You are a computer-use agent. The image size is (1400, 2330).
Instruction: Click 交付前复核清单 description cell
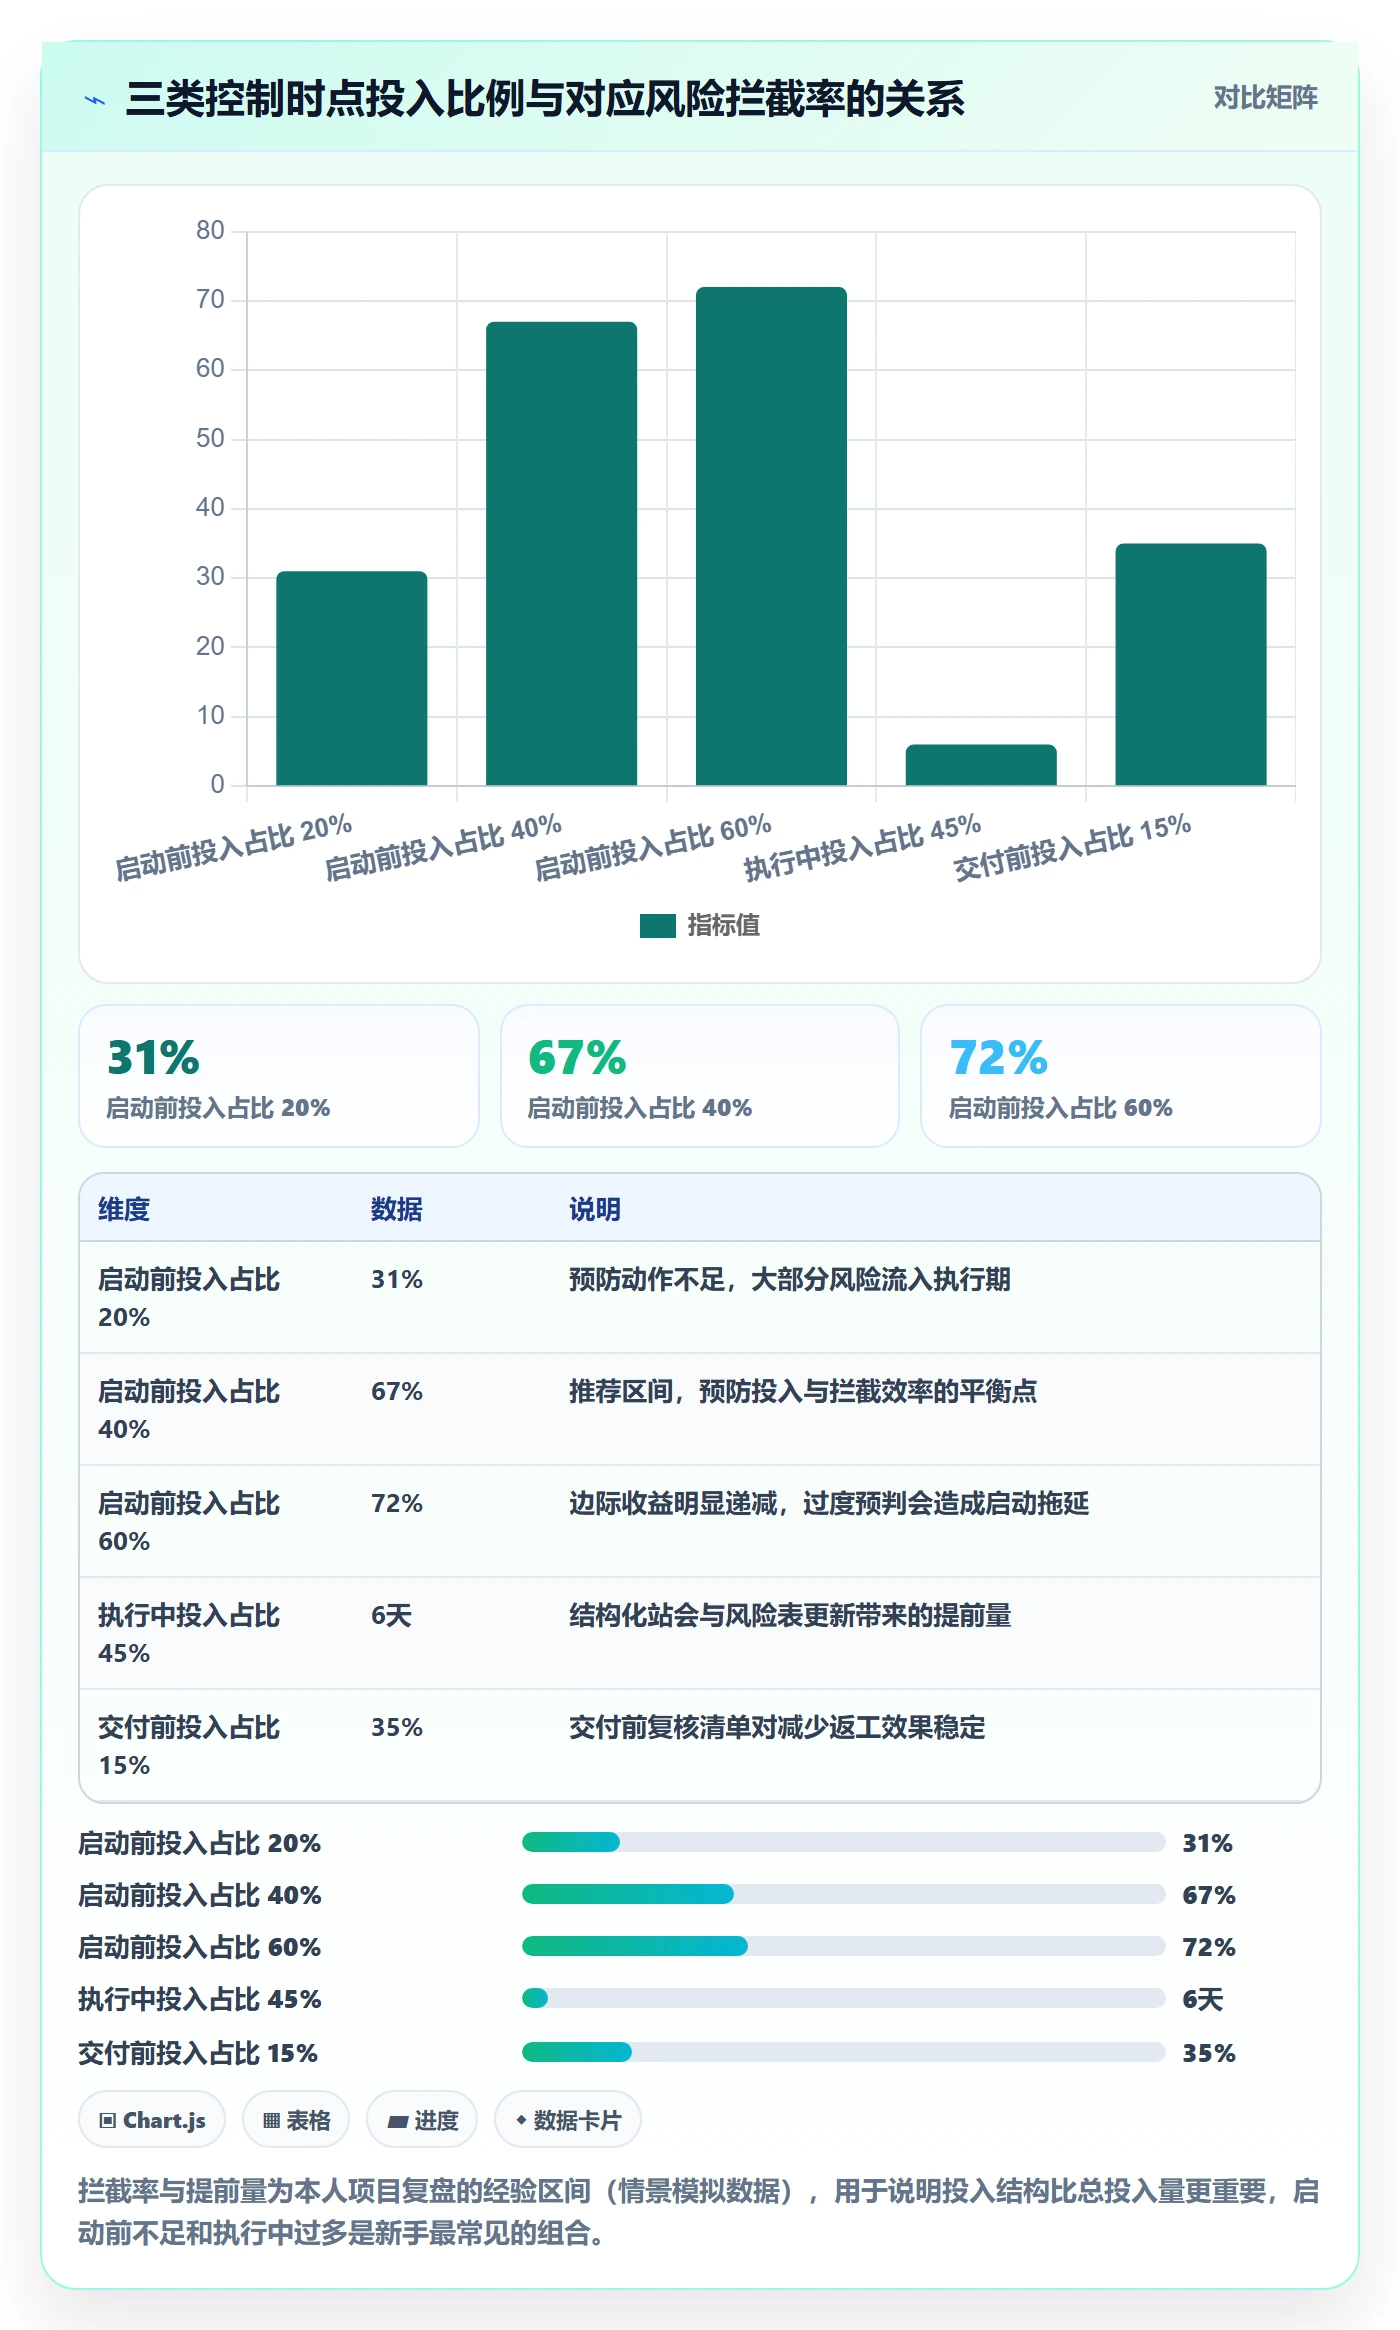(x=777, y=1727)
